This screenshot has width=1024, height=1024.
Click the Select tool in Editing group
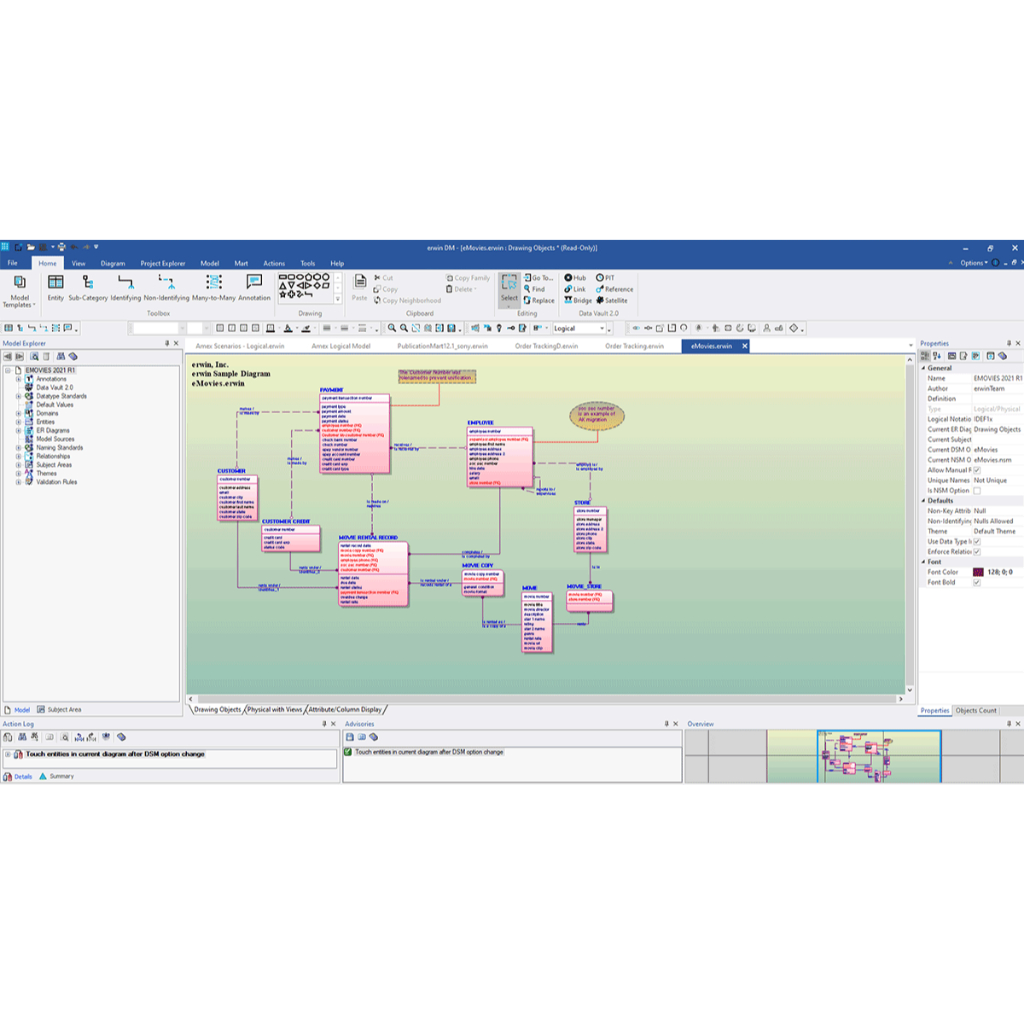tap(509, 290)
